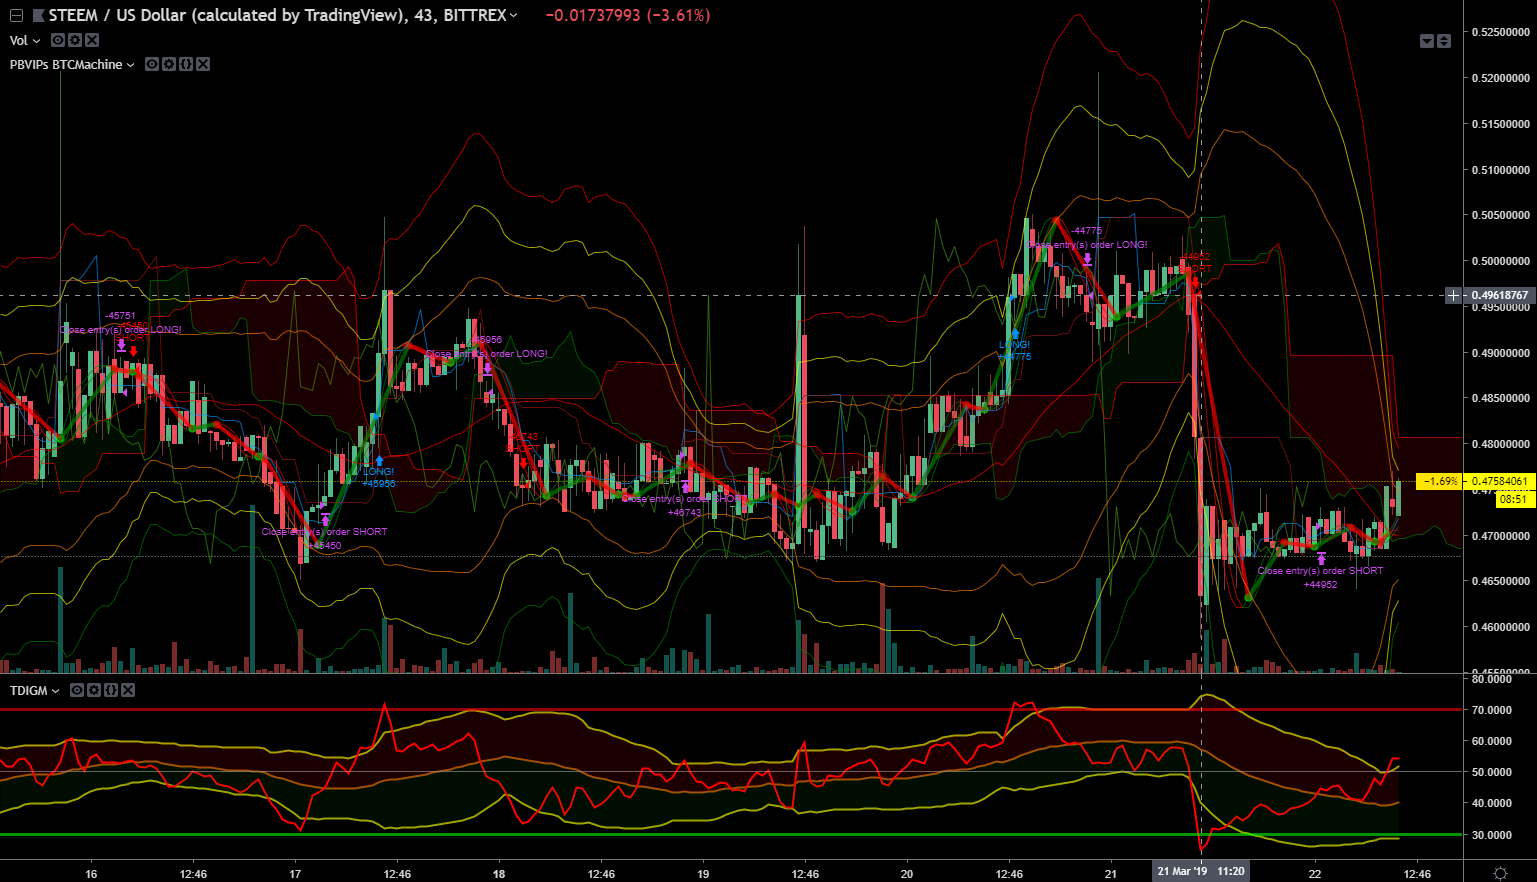1537x882 pixels.
Task: Expand the PBVIPs BTCMachine dropdown arrow
Action: pyautogui.click(x=131, y=65)
